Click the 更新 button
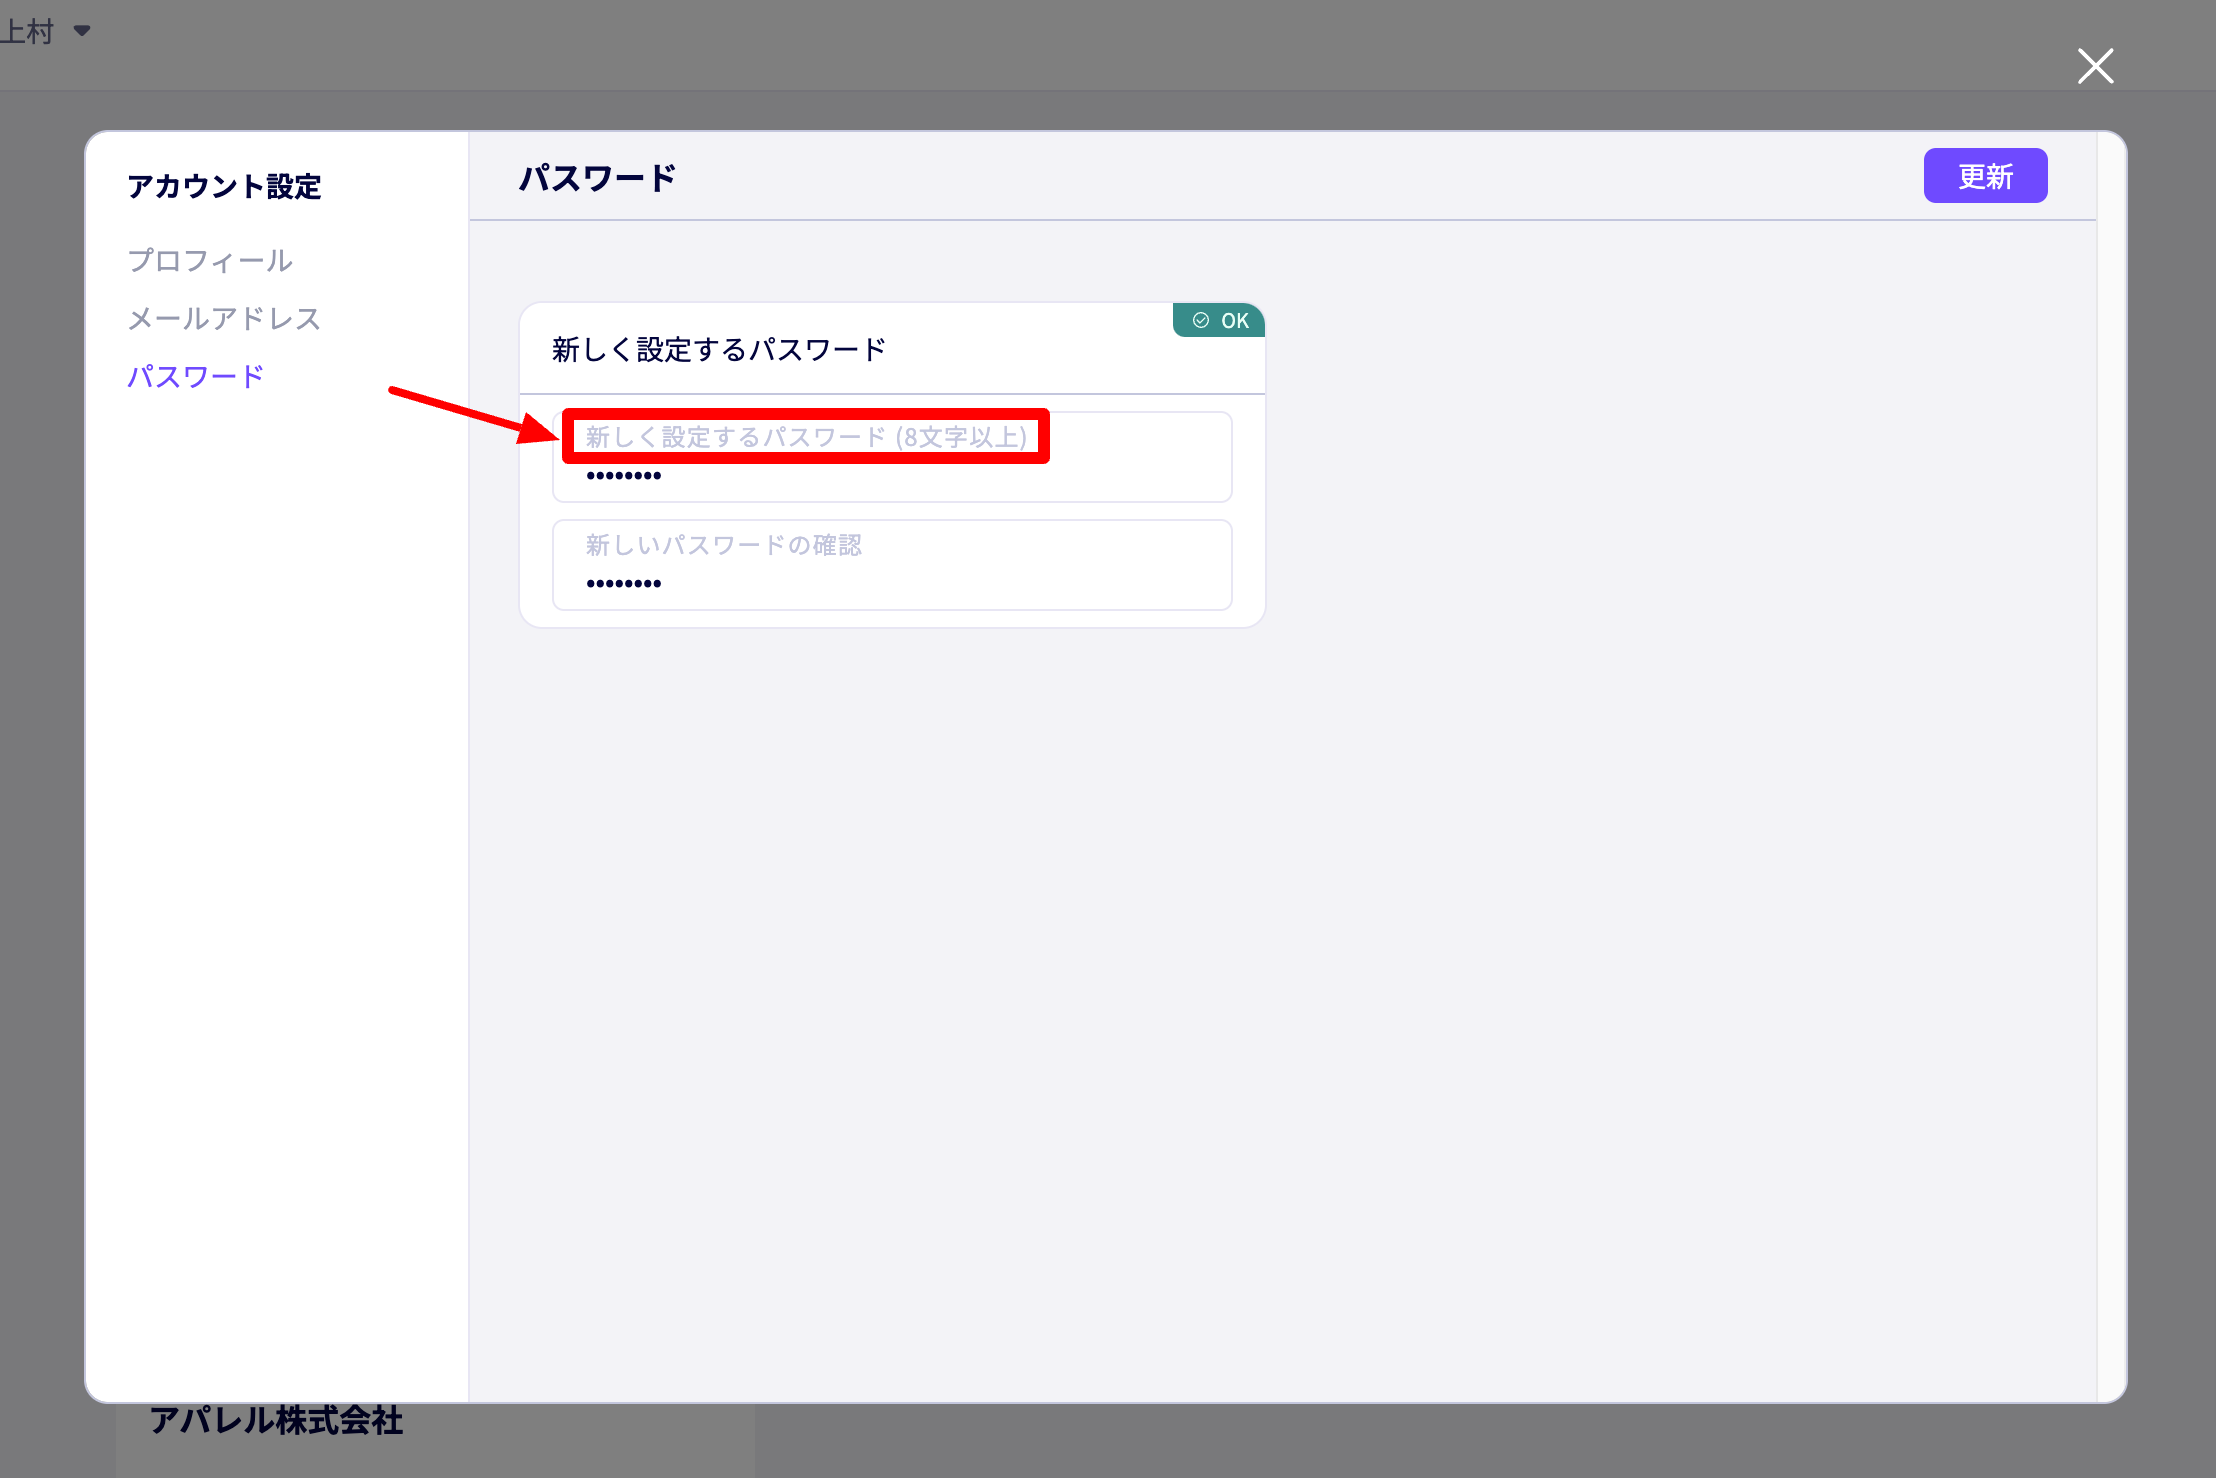The image size is (2216, 1478). (1985, 176)
